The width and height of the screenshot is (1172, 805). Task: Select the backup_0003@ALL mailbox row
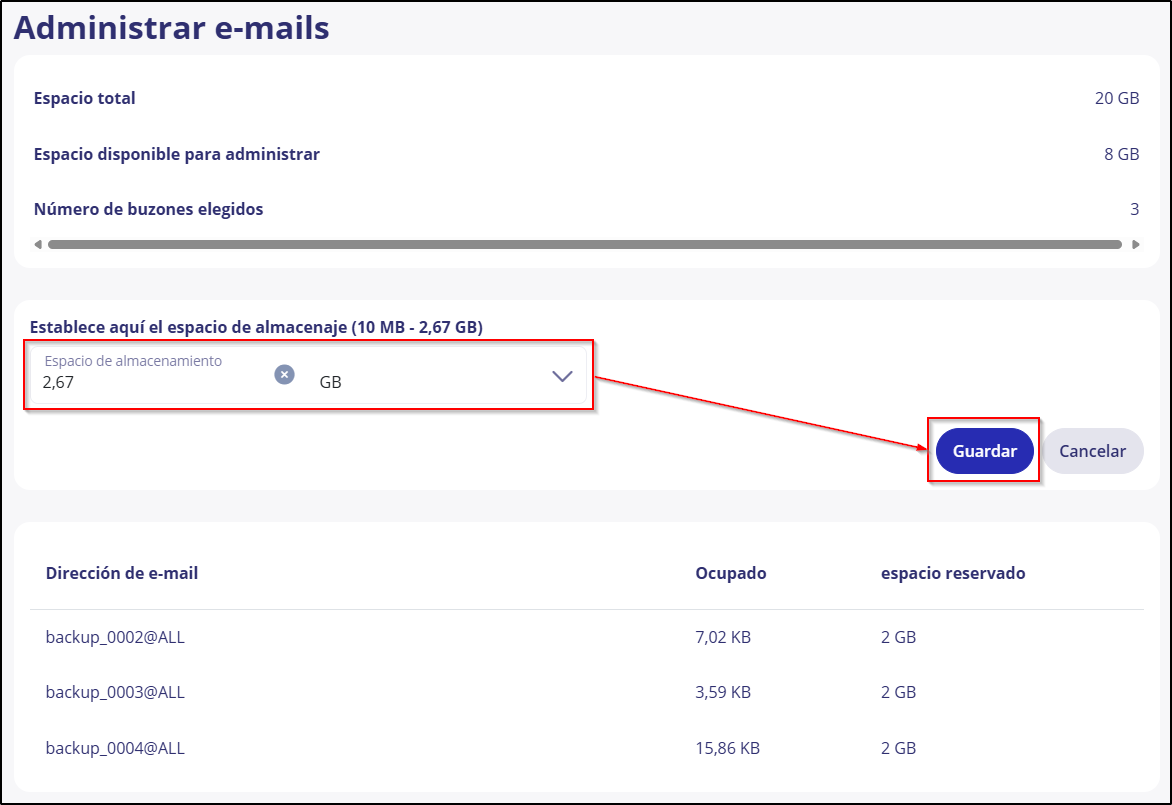[115, 692]
